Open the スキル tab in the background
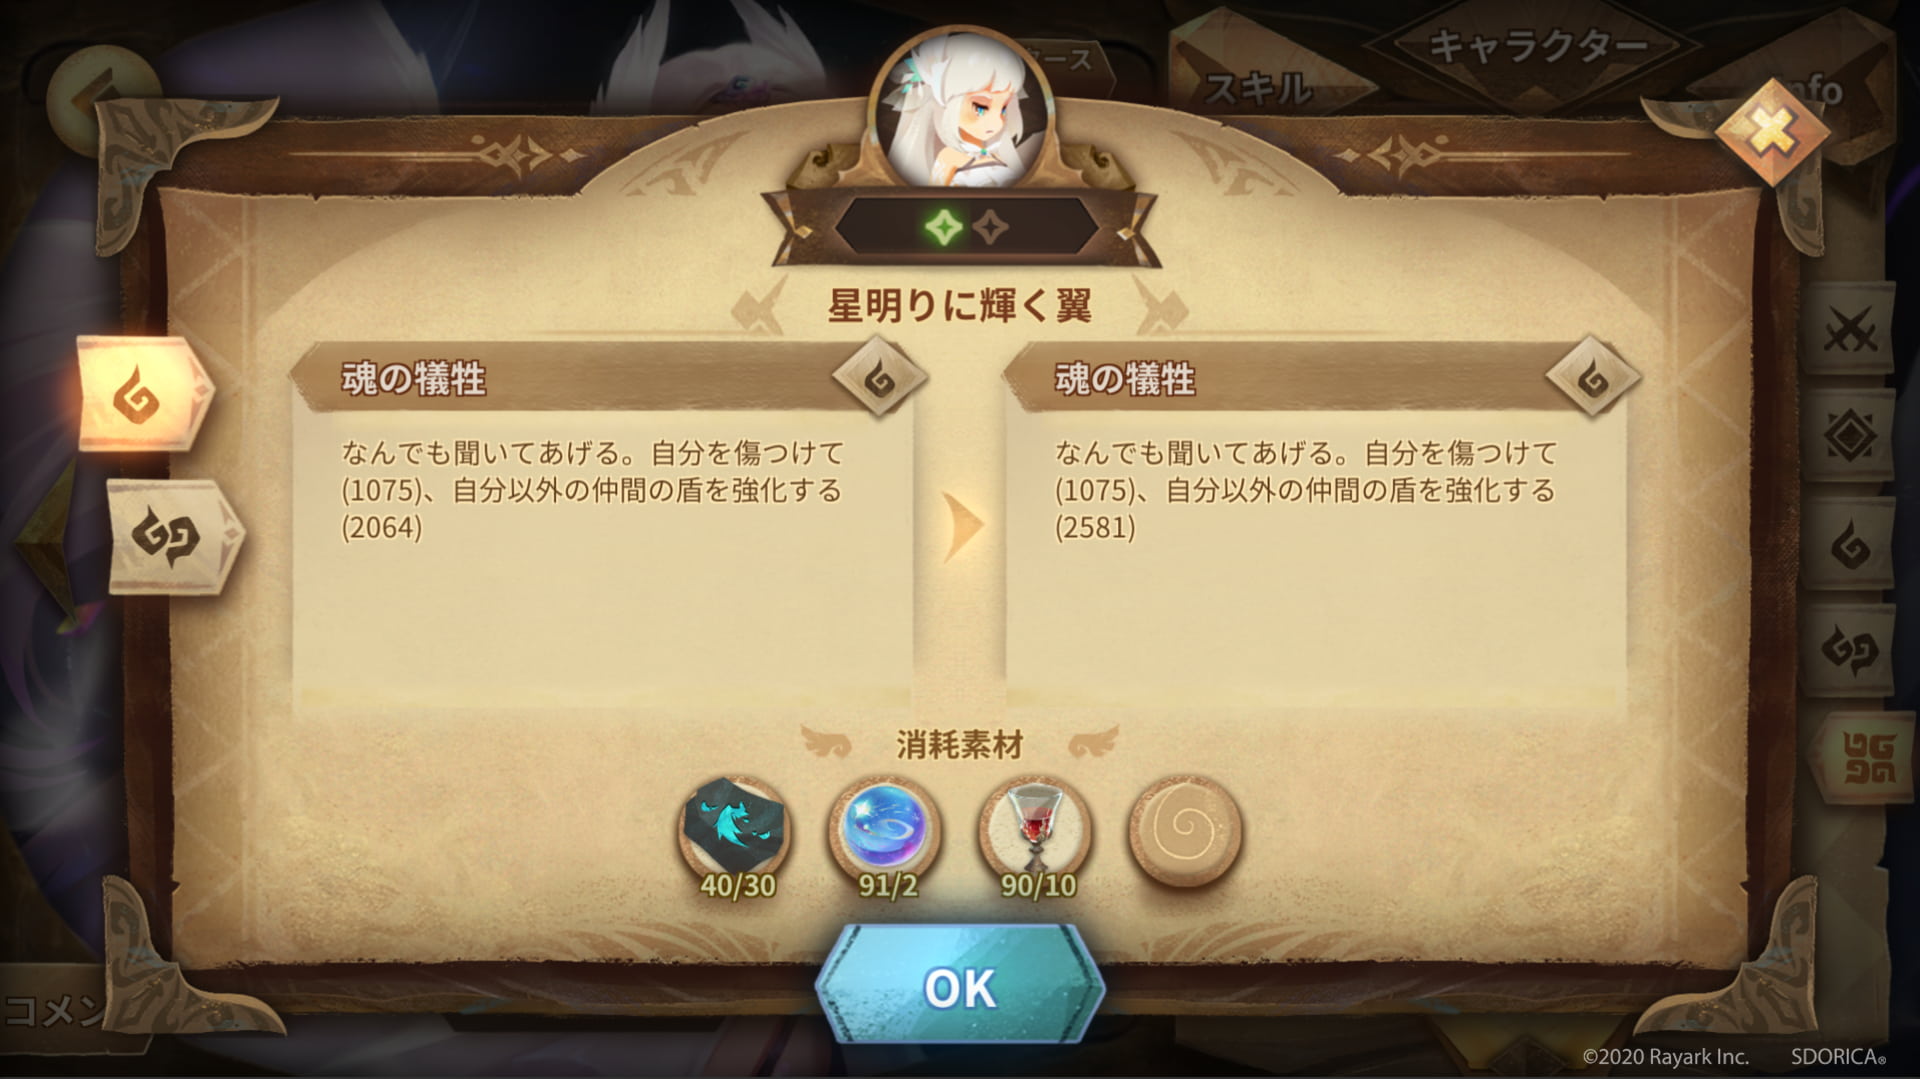1920x1079 pixels. click(x=1258, y=88)
